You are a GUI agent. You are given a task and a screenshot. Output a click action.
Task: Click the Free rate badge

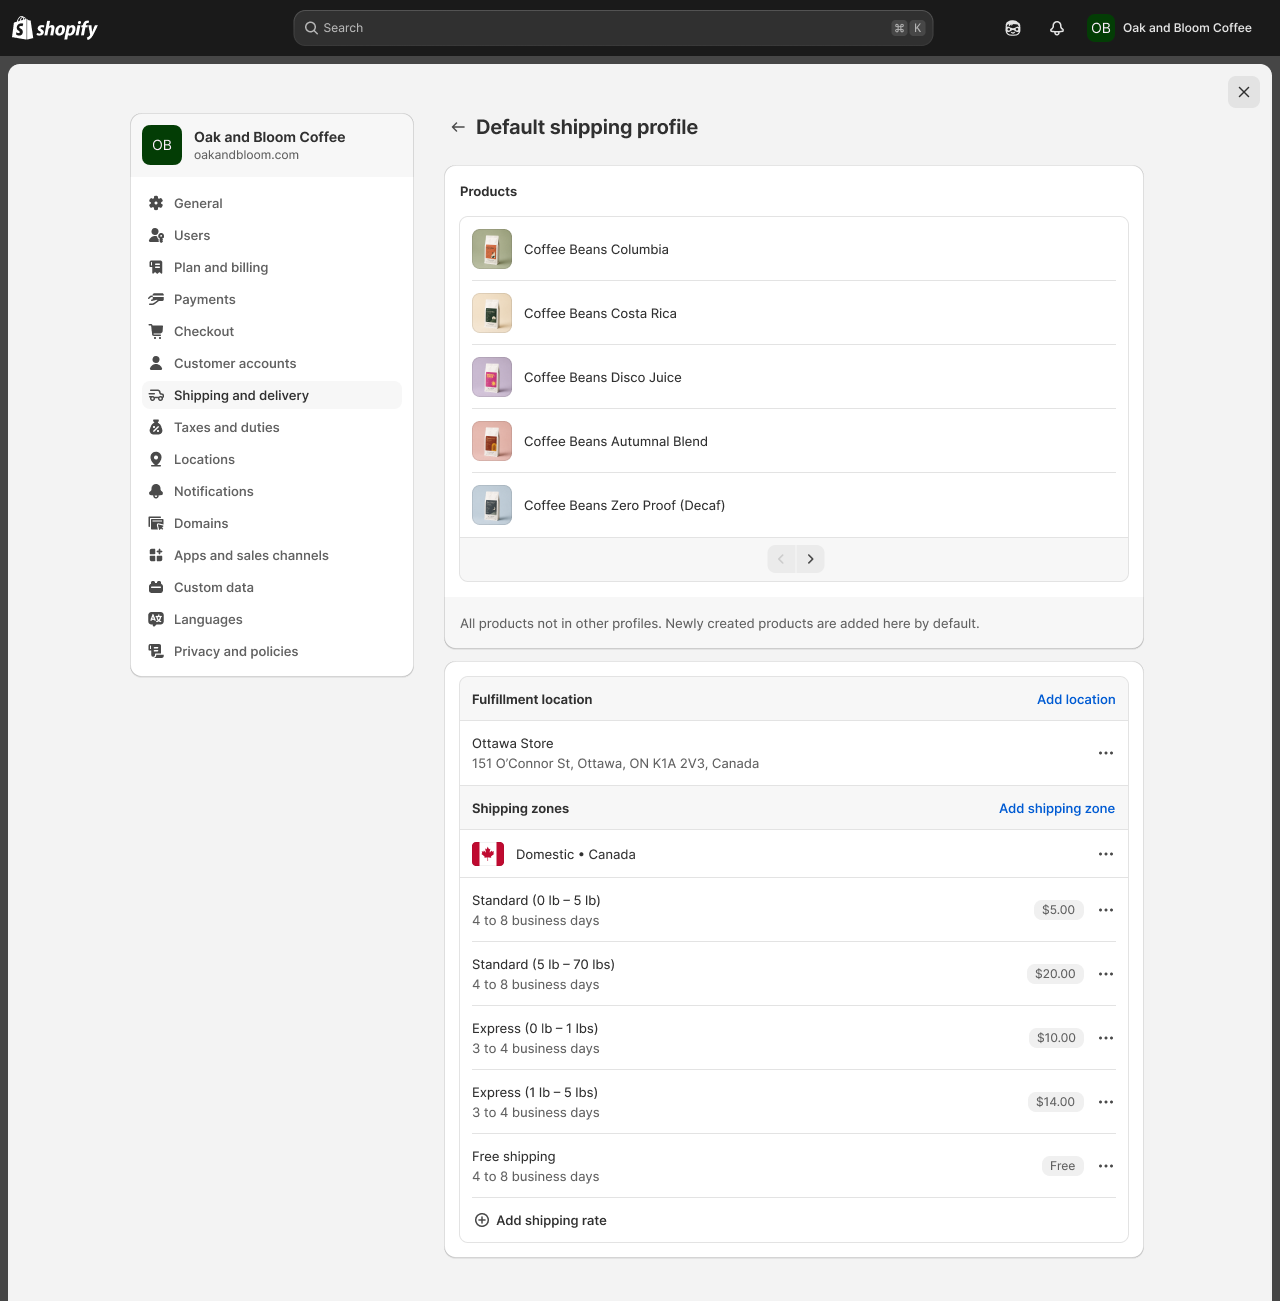pos(1062,1166)
